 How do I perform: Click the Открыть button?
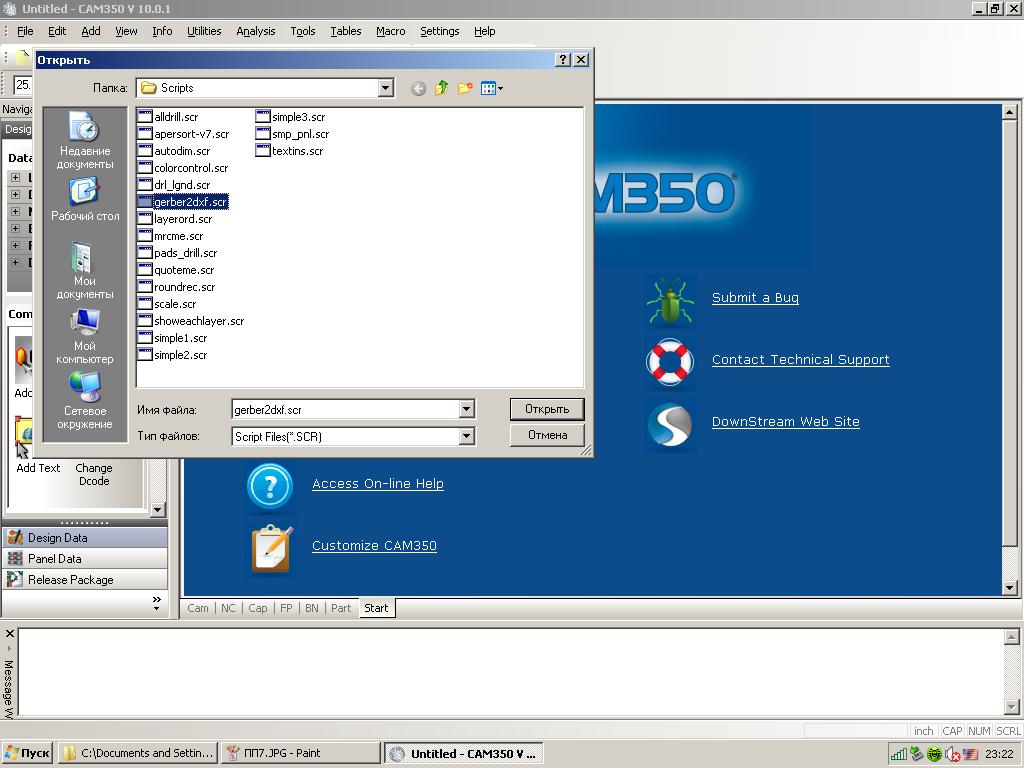[547, 409]
